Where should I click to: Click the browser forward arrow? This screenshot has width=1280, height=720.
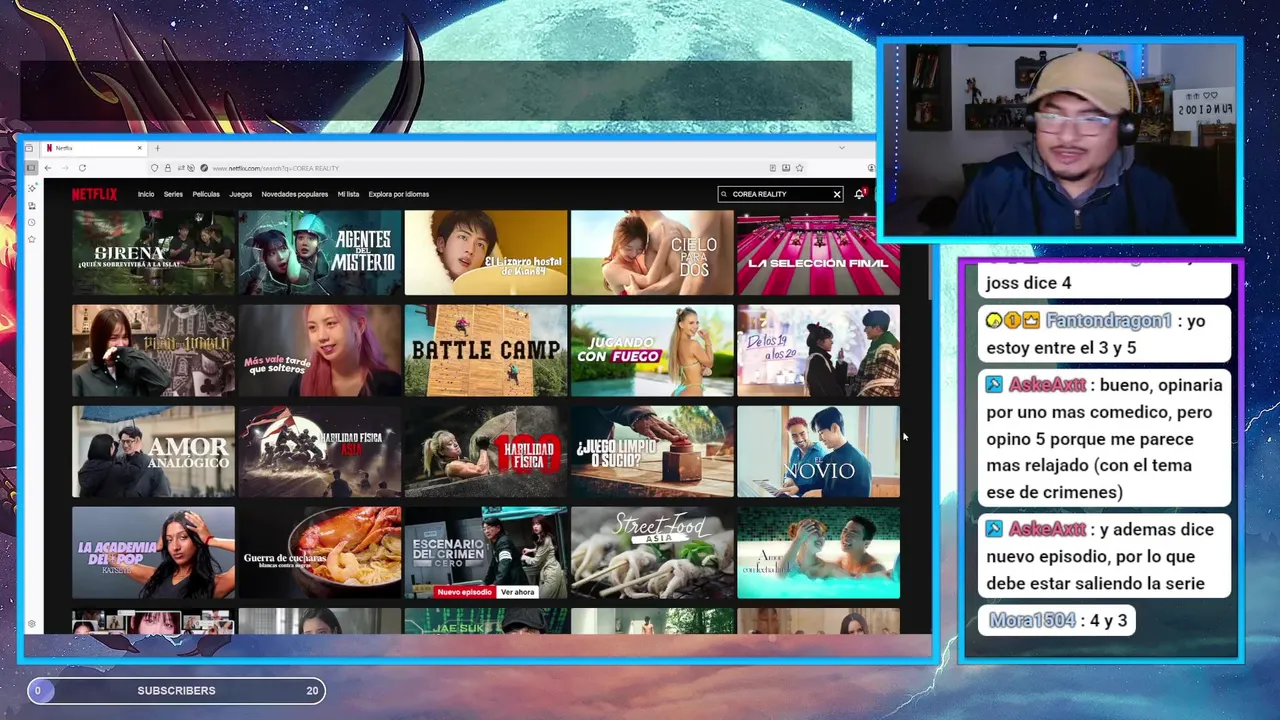(x=64, y=168)
